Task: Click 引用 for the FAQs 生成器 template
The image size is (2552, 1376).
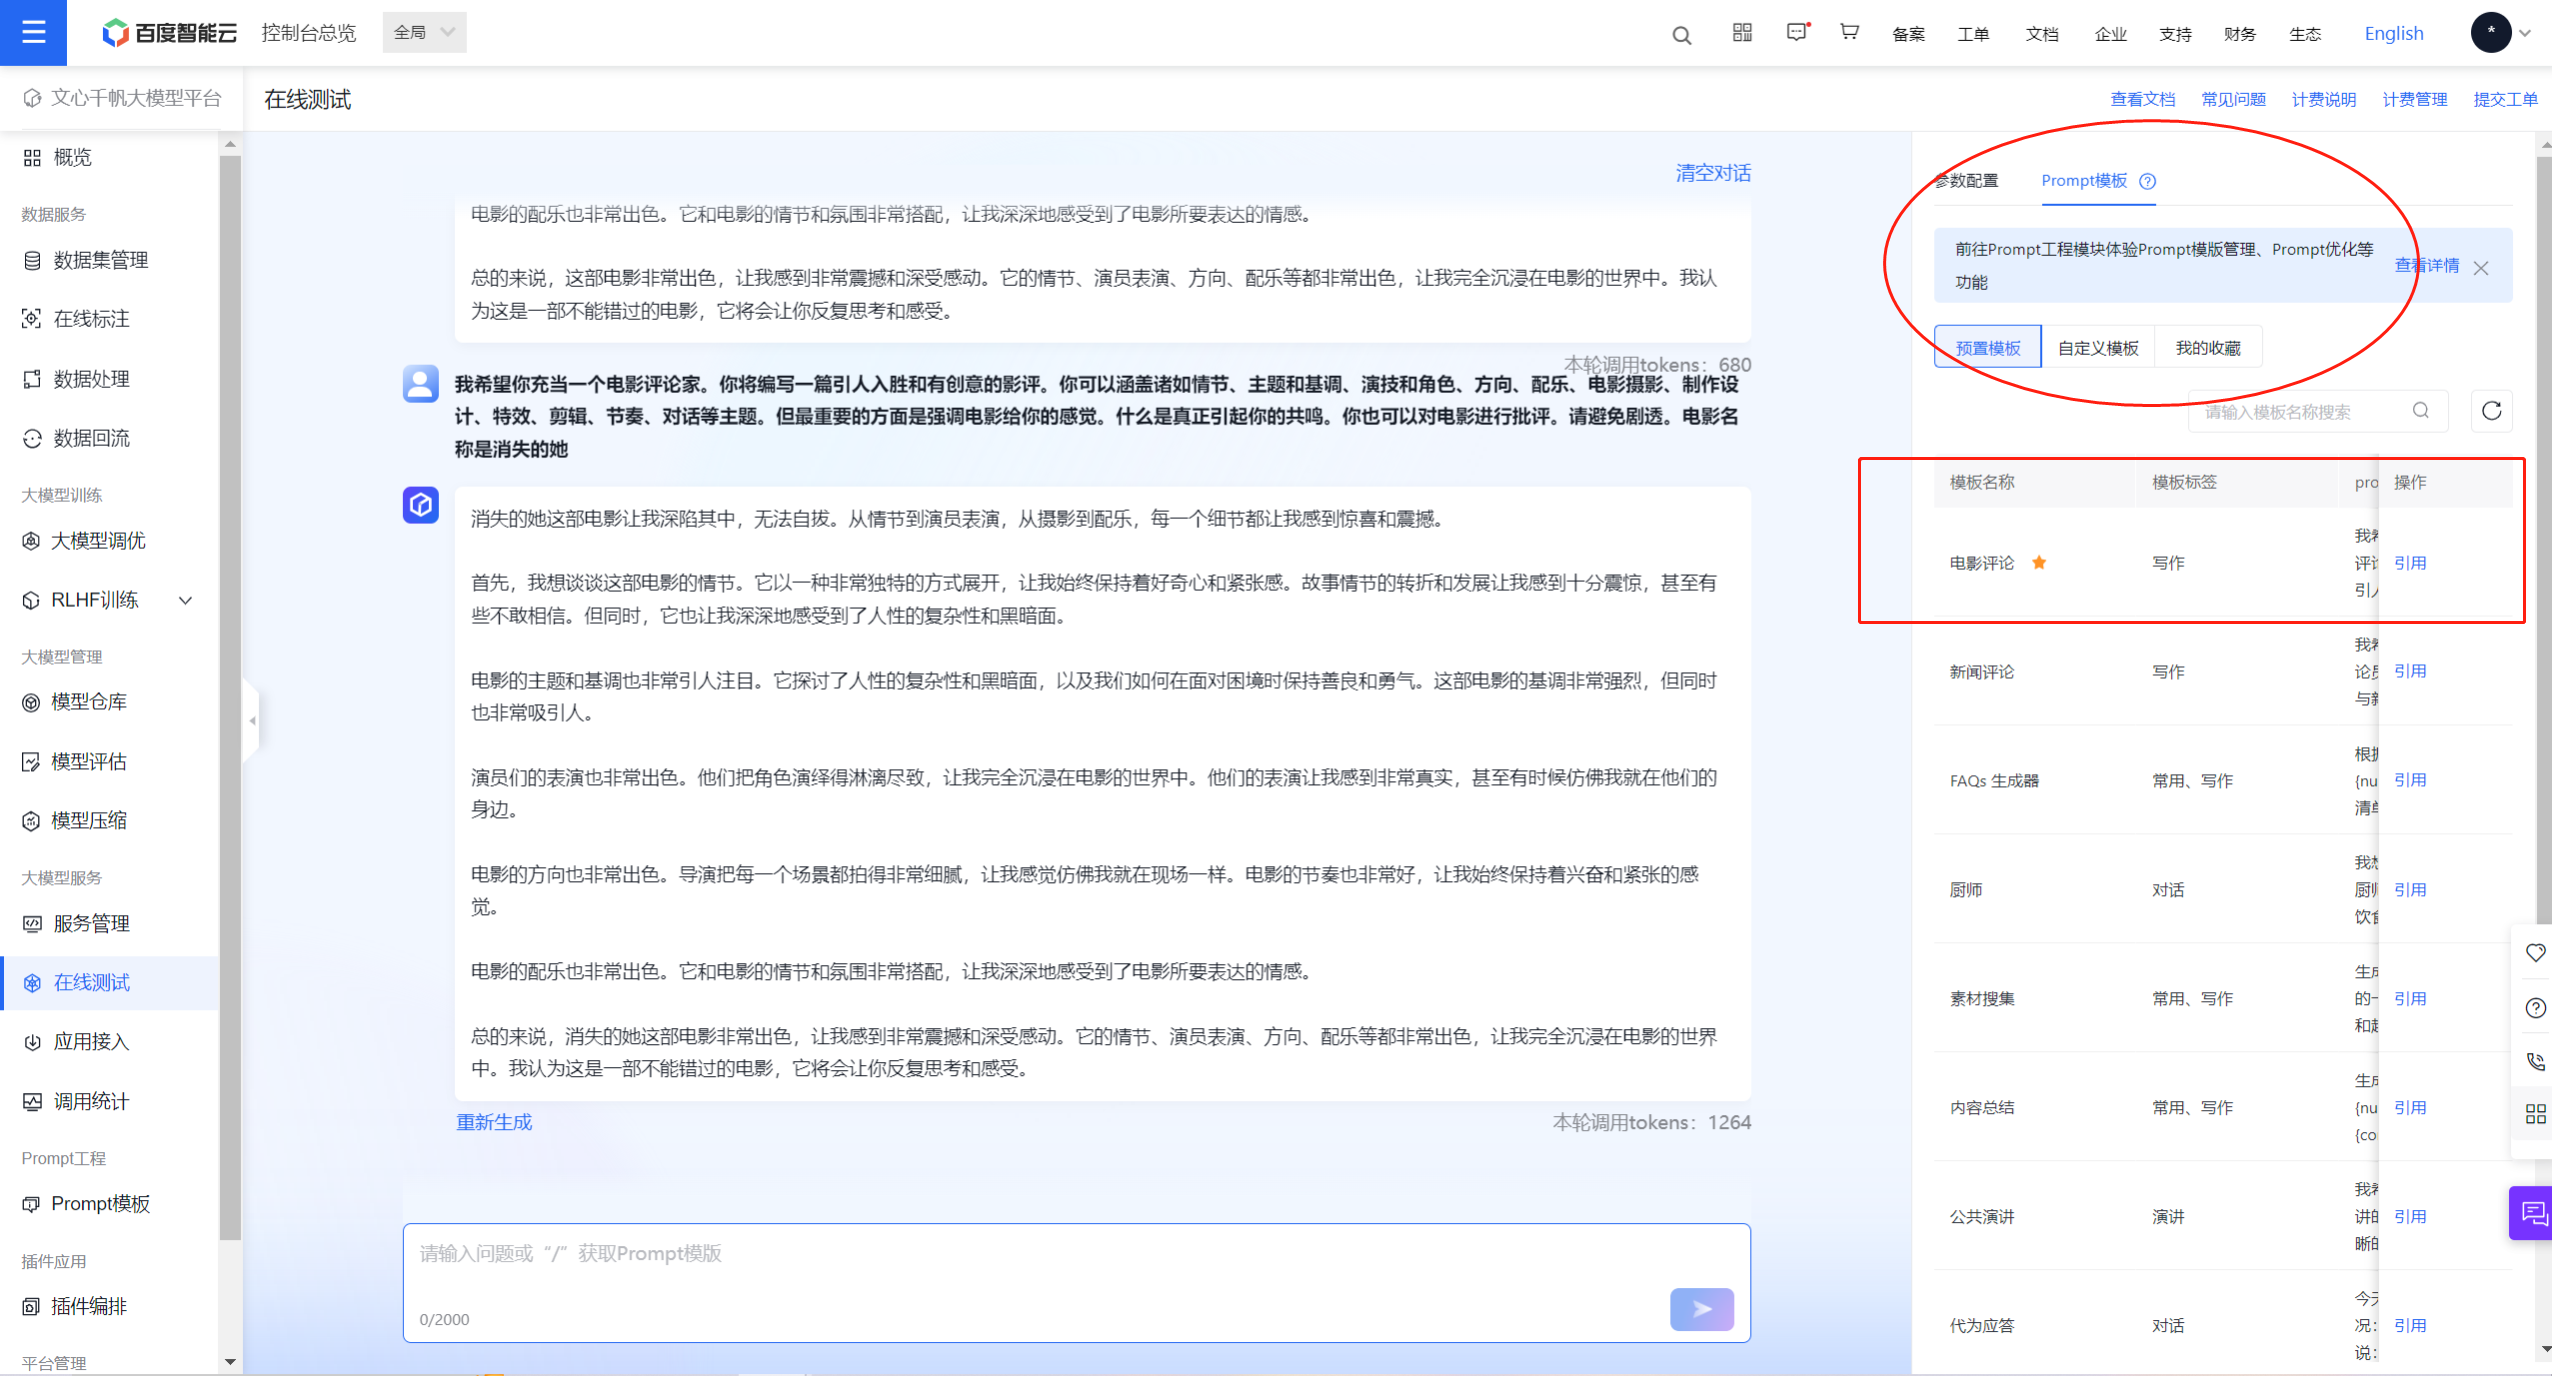Action: point(2410,780)
